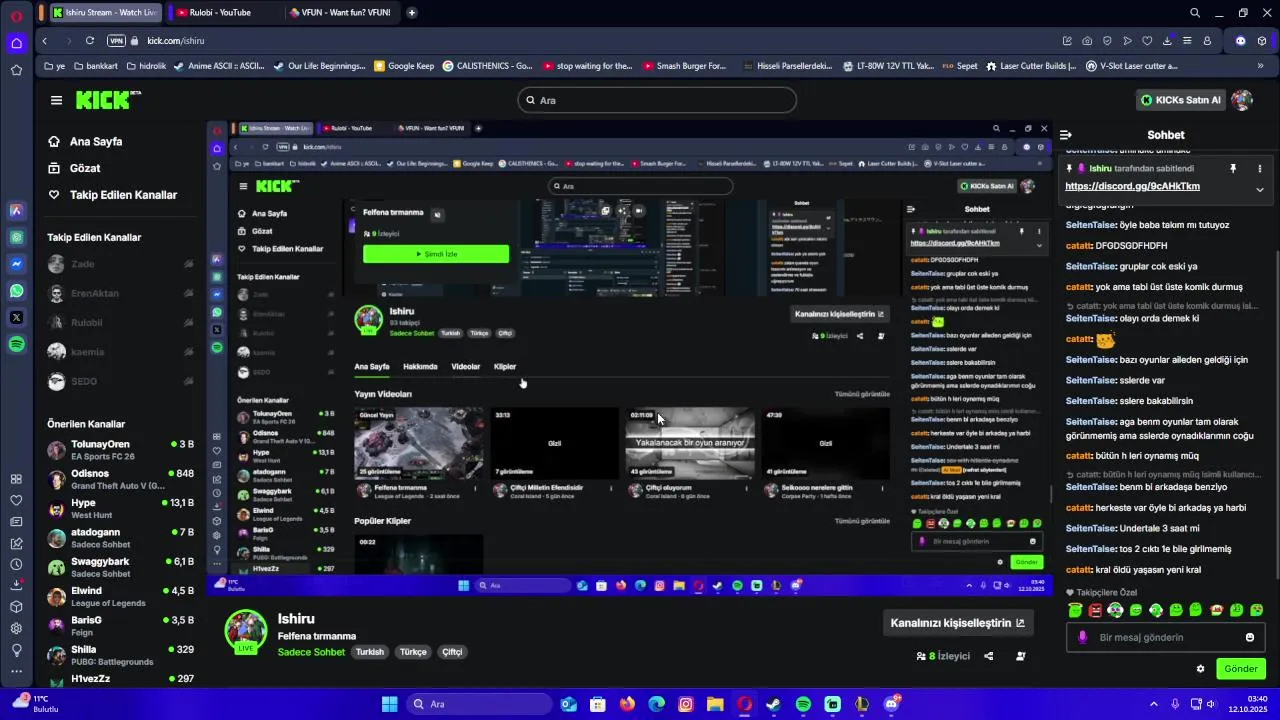
Task: Select the Turkish tag
Action: tap(370, 652)
